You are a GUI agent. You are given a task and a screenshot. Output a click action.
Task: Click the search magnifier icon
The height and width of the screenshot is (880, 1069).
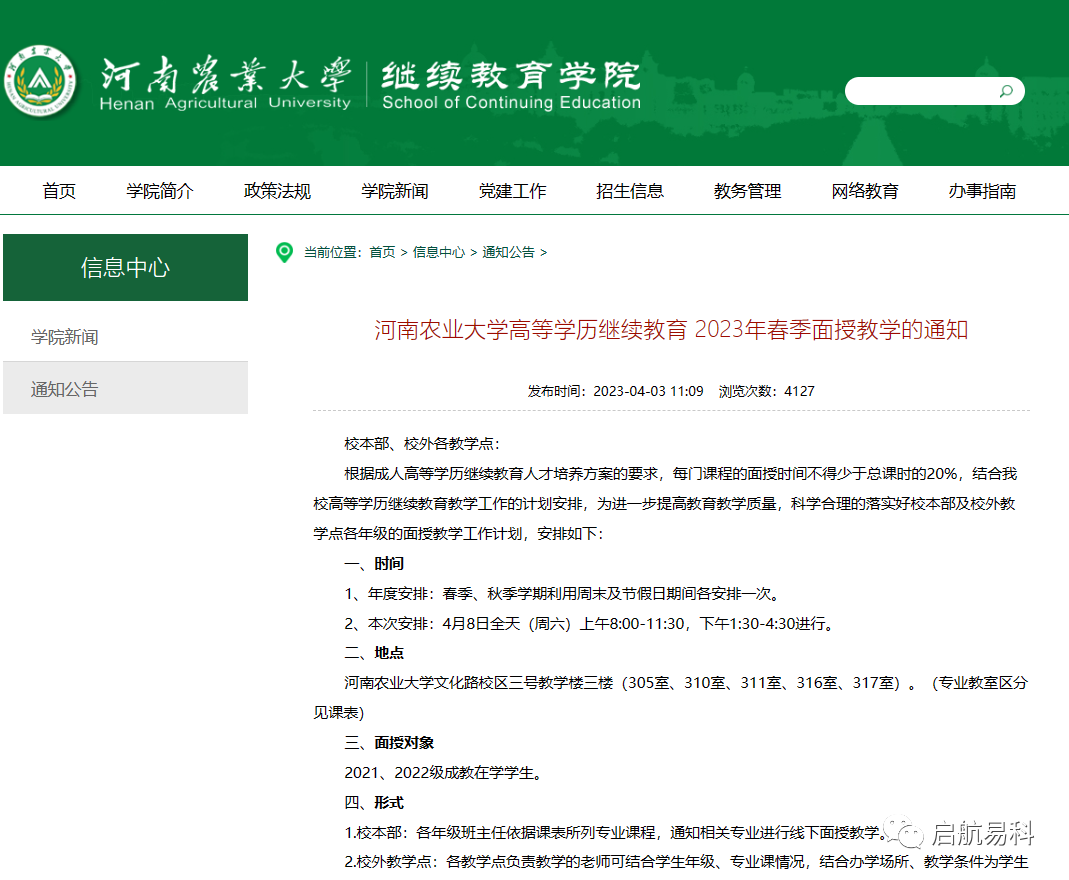click(1006, 91)
